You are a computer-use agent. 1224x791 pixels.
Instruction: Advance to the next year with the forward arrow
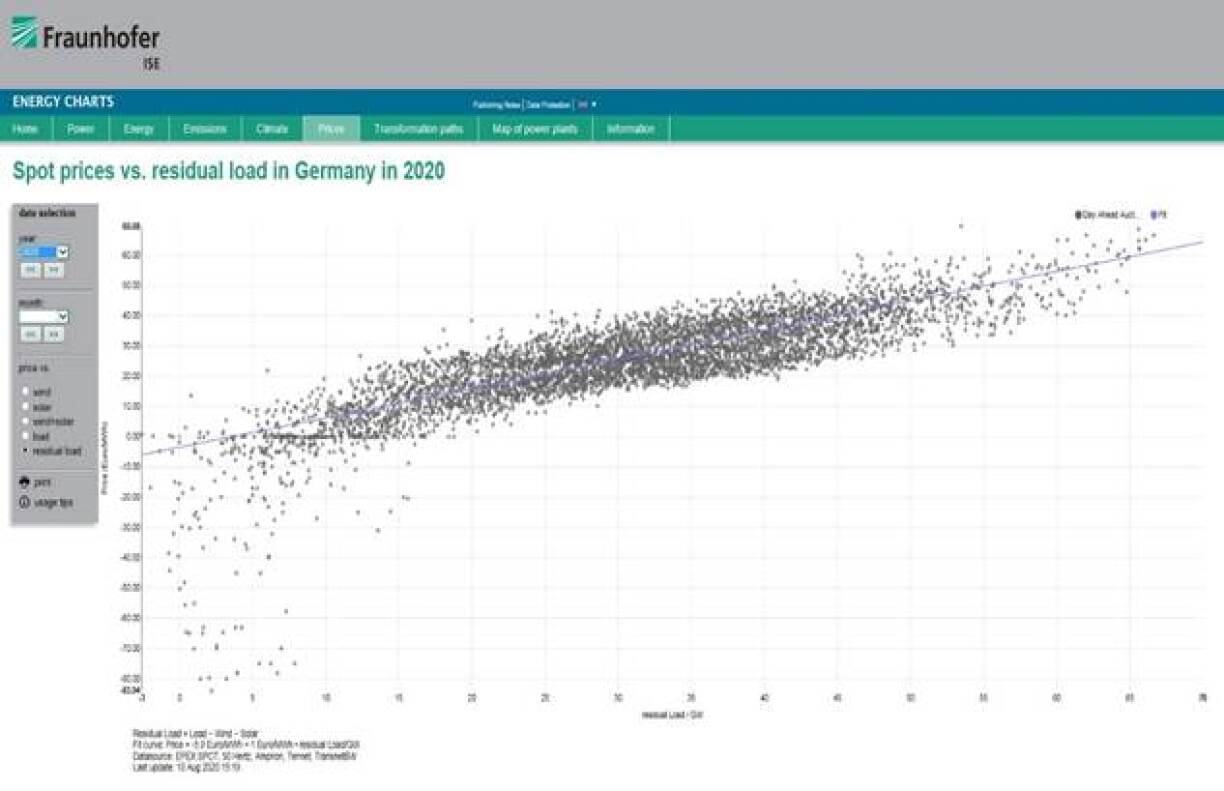point(54,270)
